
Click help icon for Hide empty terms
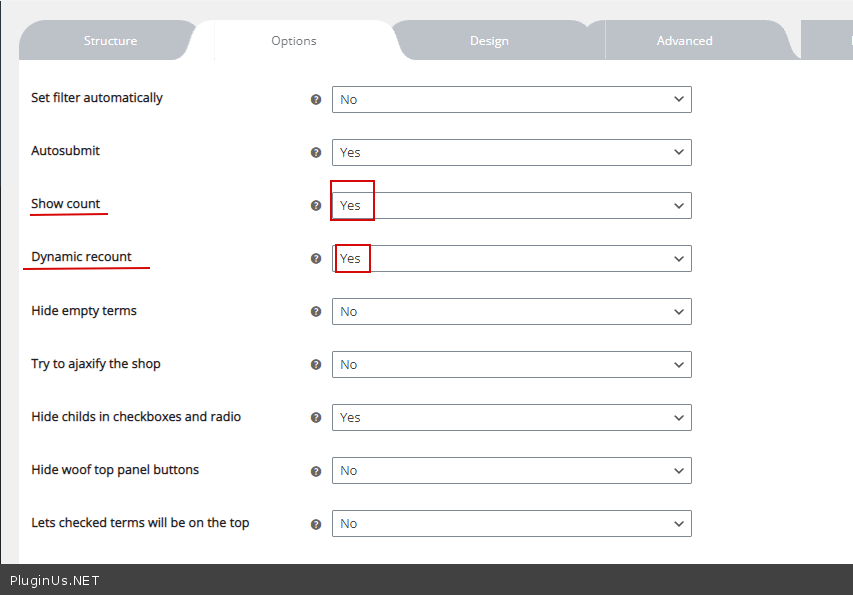[x=316, y=312]
